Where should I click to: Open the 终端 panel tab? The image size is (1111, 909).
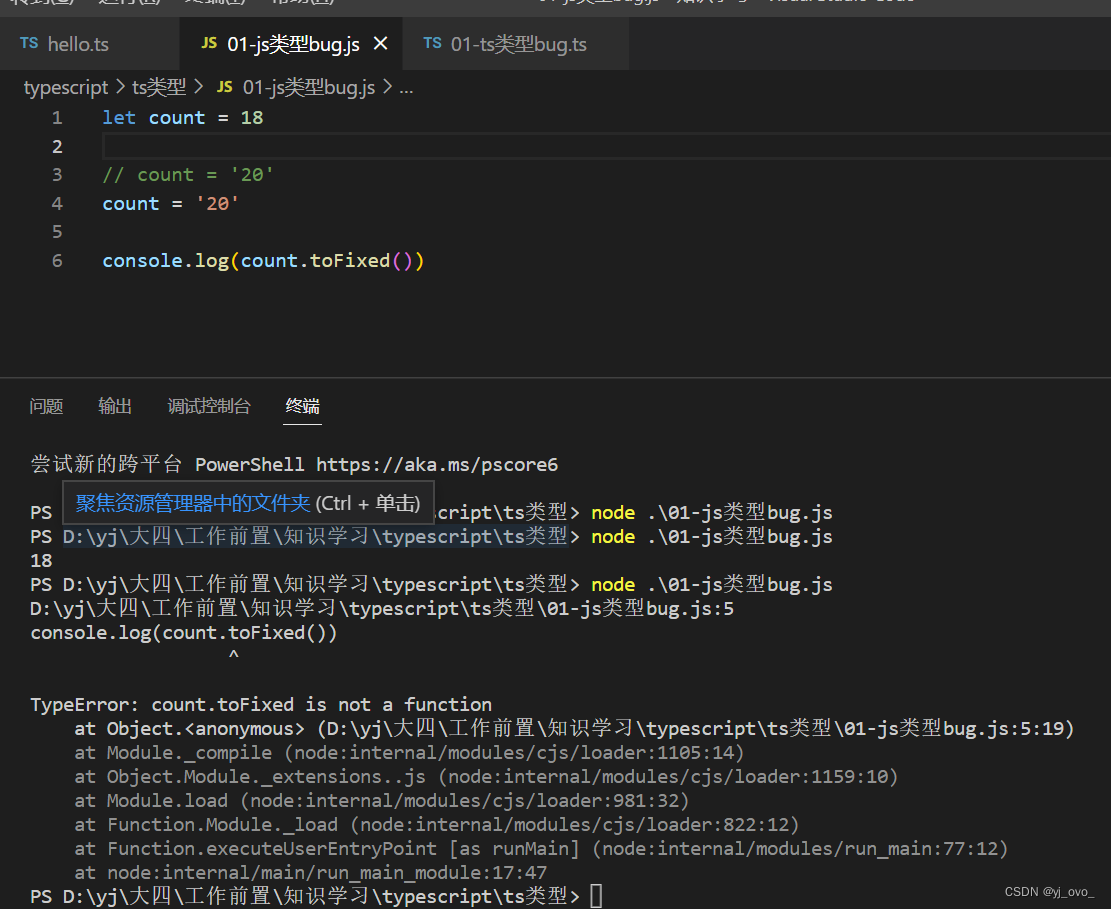(302, 406)
